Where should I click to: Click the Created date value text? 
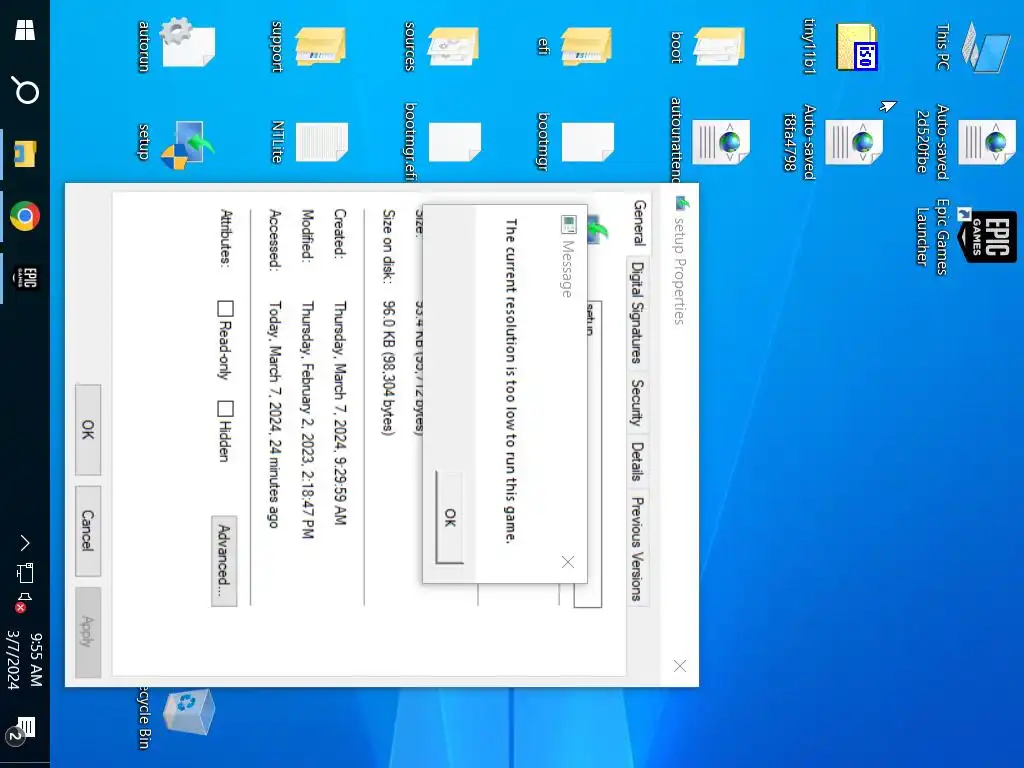pos(340,413)
